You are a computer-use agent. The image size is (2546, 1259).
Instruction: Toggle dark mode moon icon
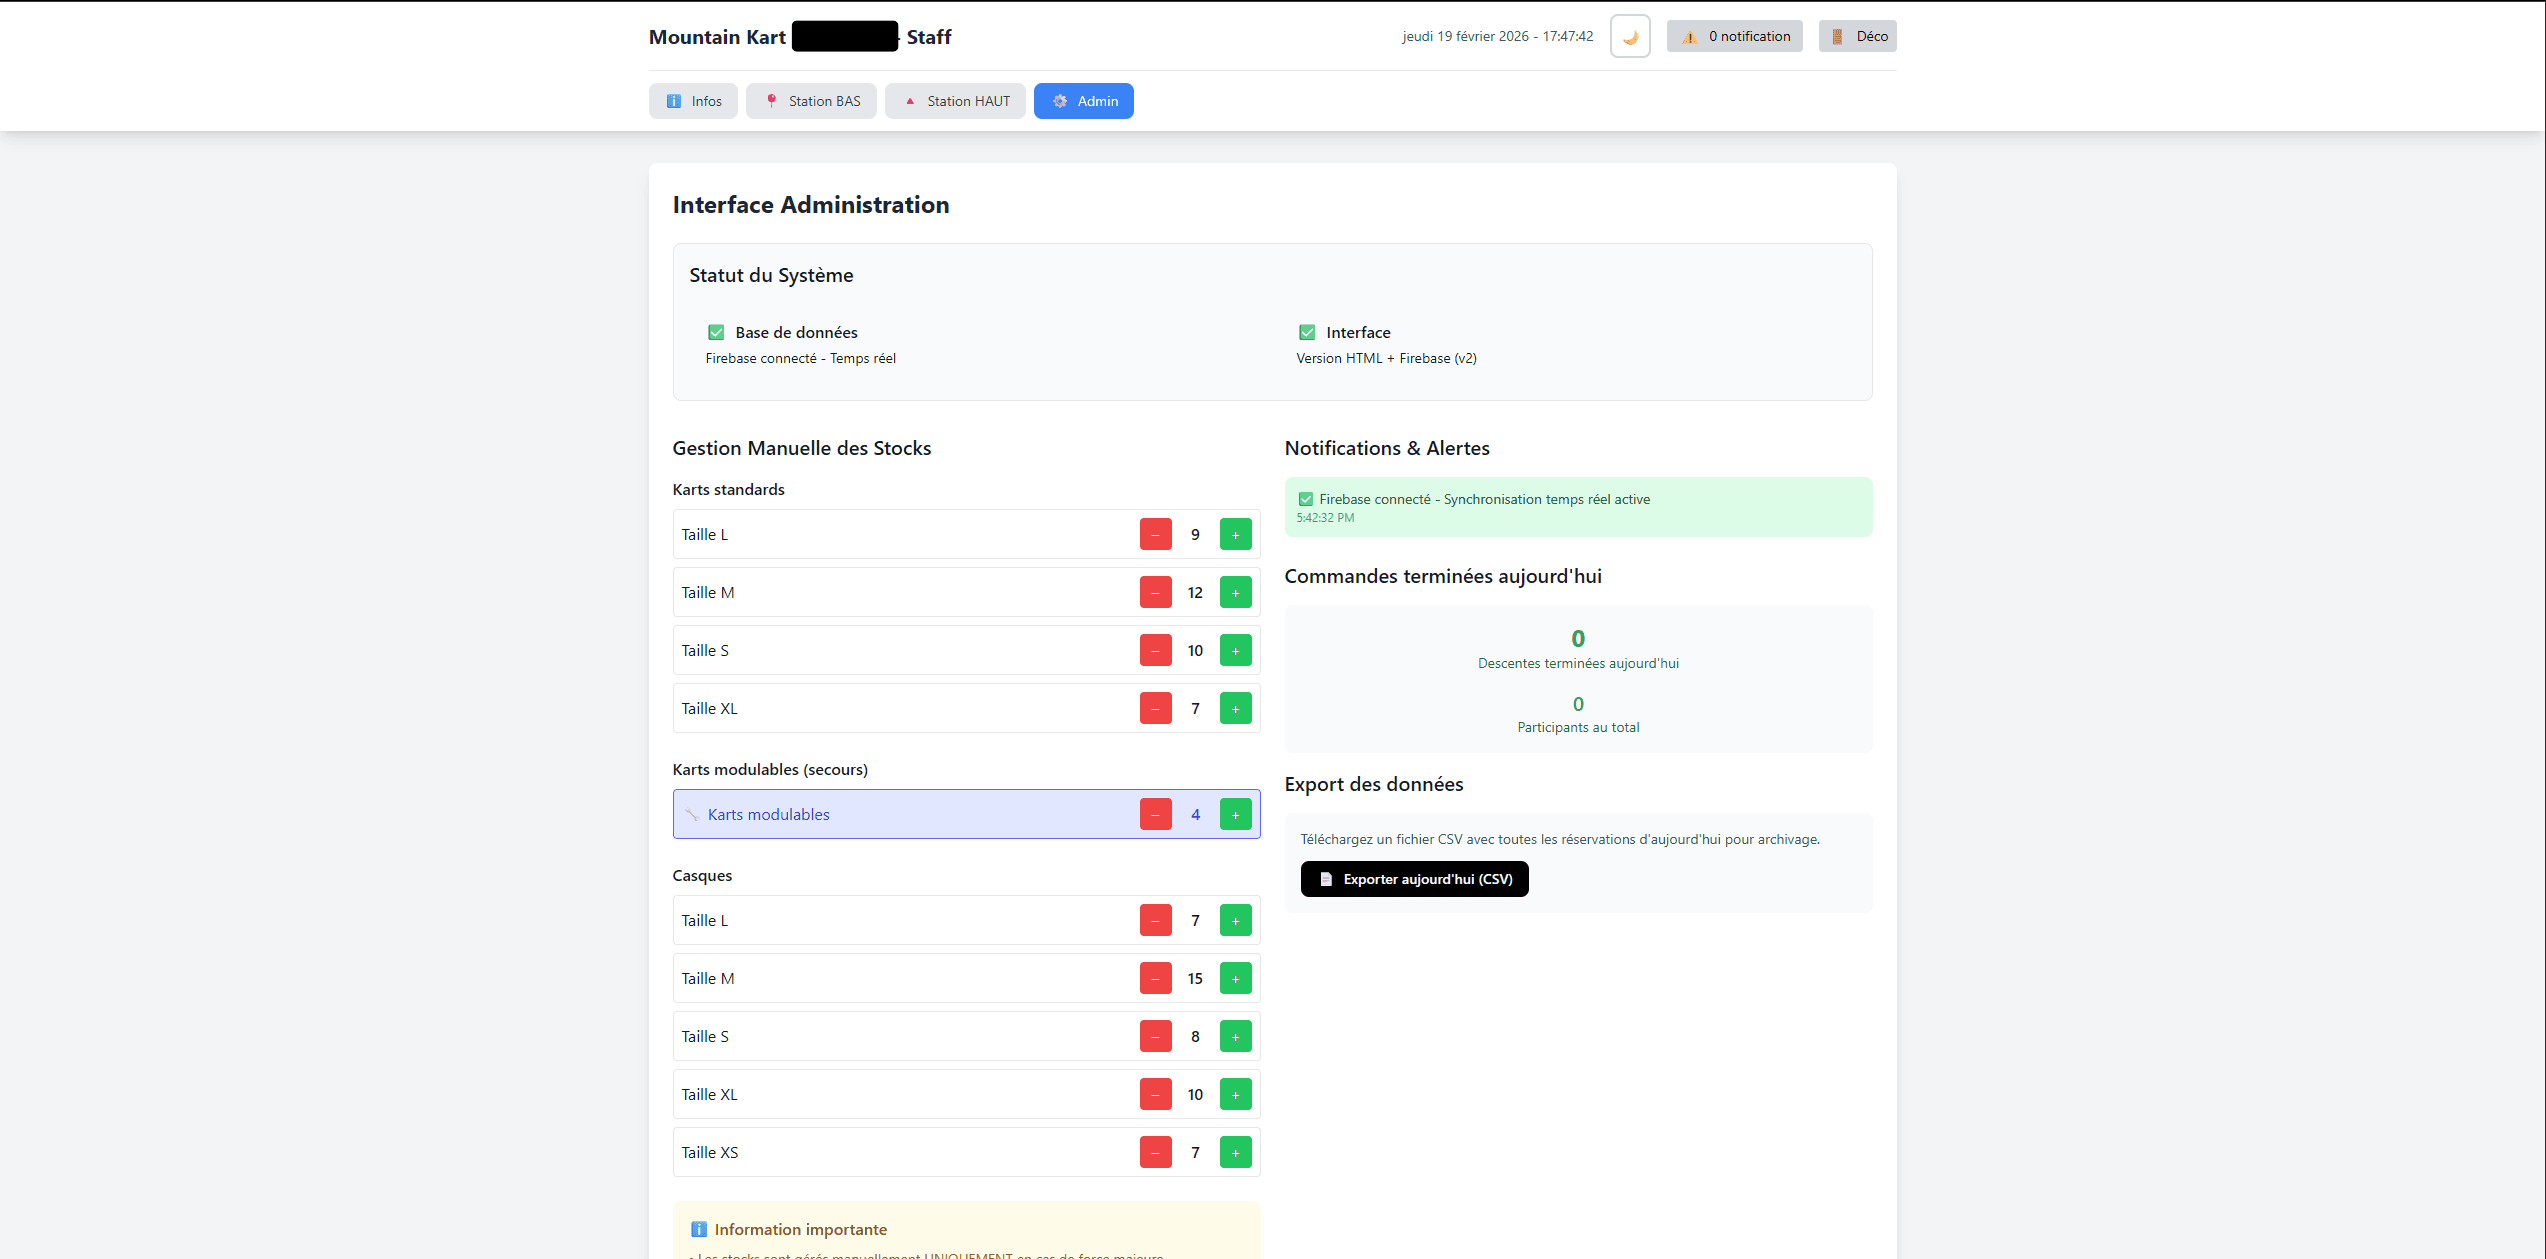[x=1629, y=37]
